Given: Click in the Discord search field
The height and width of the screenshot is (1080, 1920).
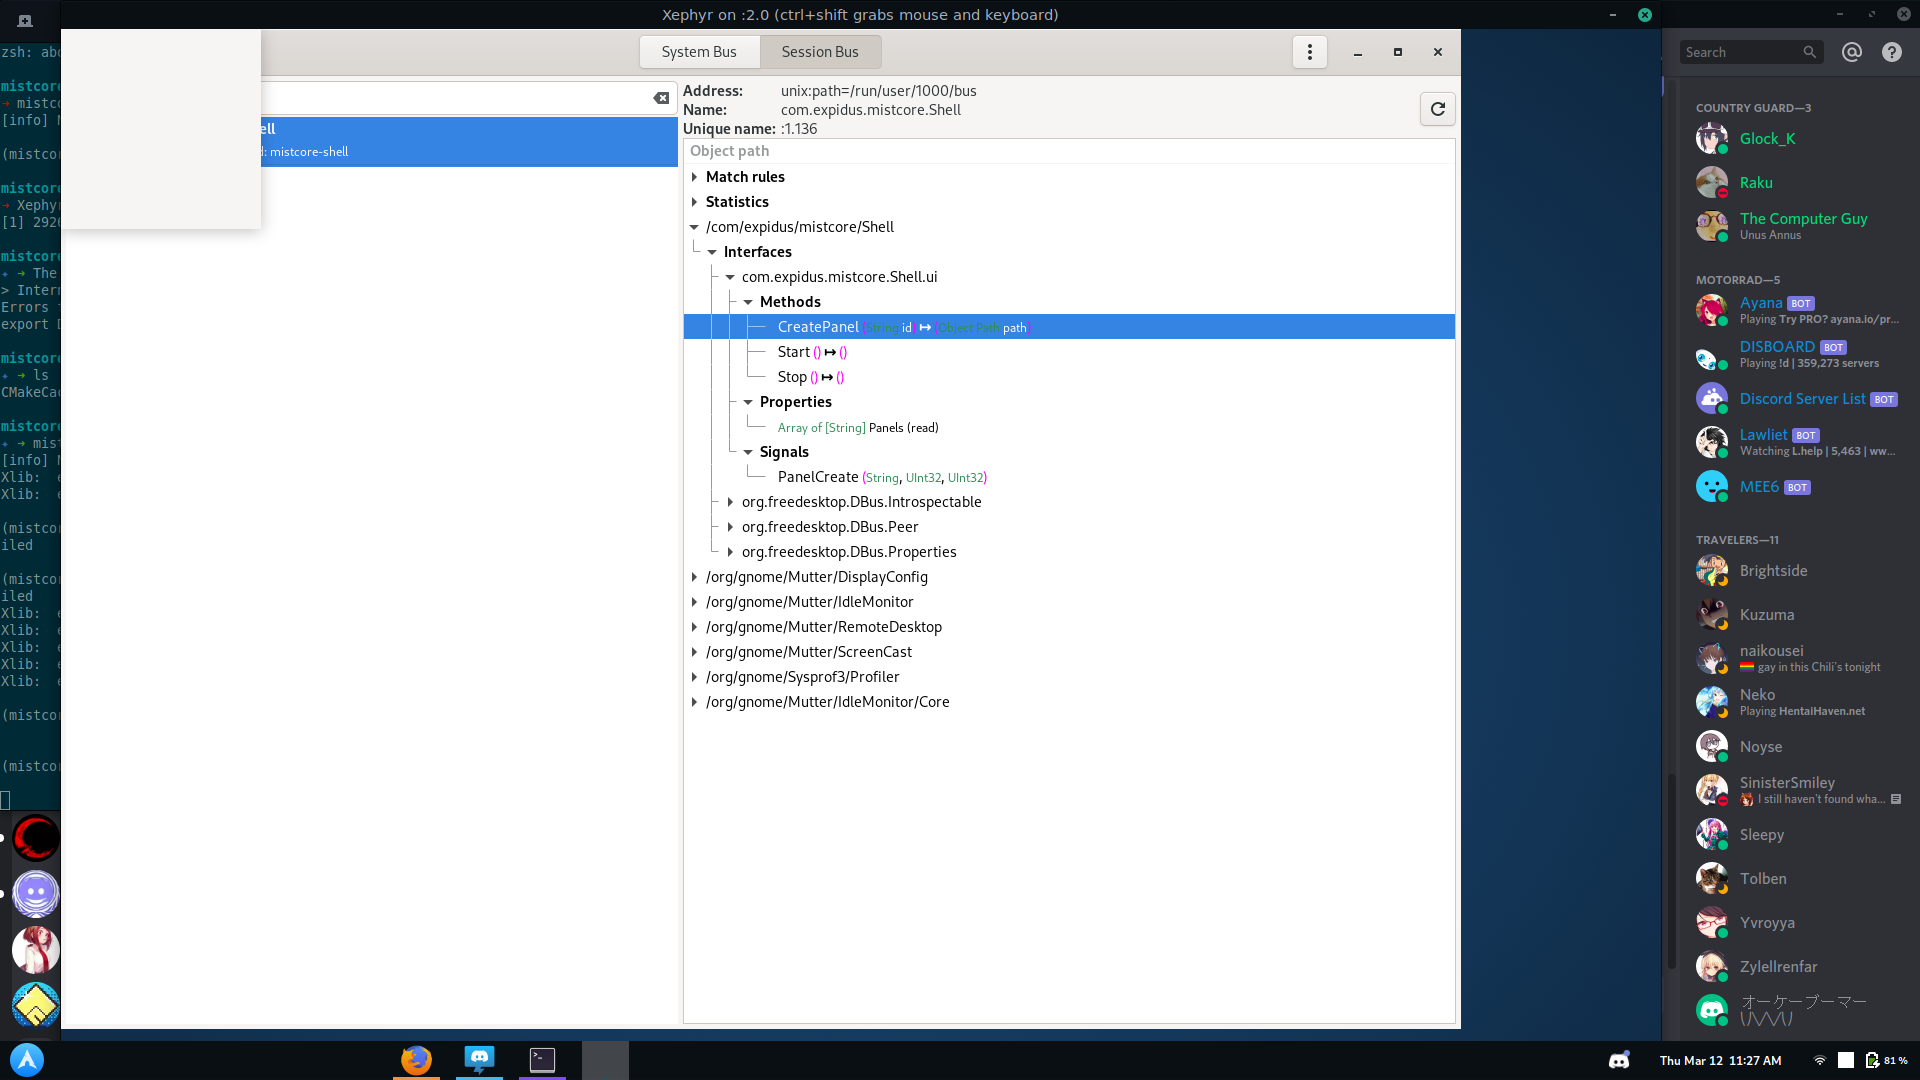Looking at the screenshot, I should click(x=1745, y=51).
